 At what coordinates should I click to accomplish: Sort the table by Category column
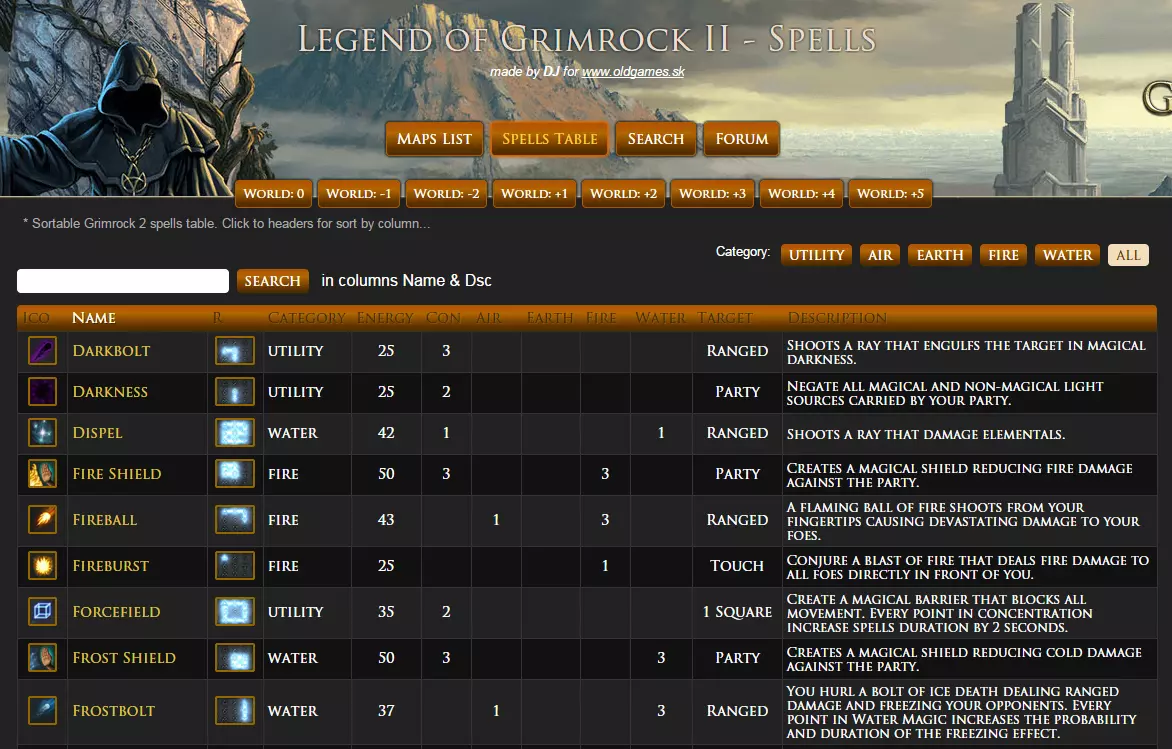[306, 318]
